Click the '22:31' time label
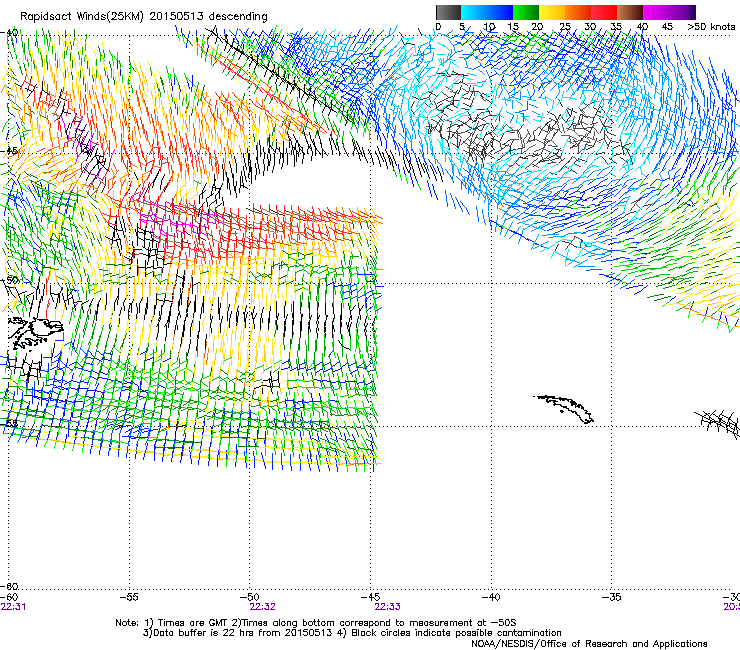Screen dimensions: 740x650 14,607
